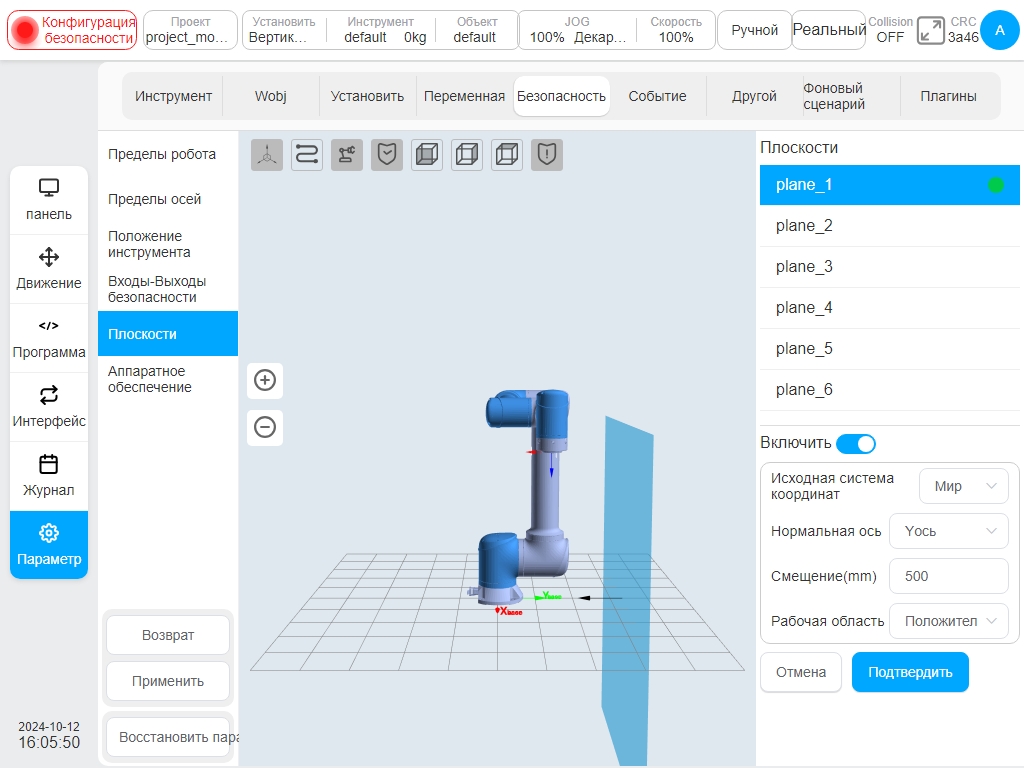Click the Подтвердить button

[x=910, y=672]
